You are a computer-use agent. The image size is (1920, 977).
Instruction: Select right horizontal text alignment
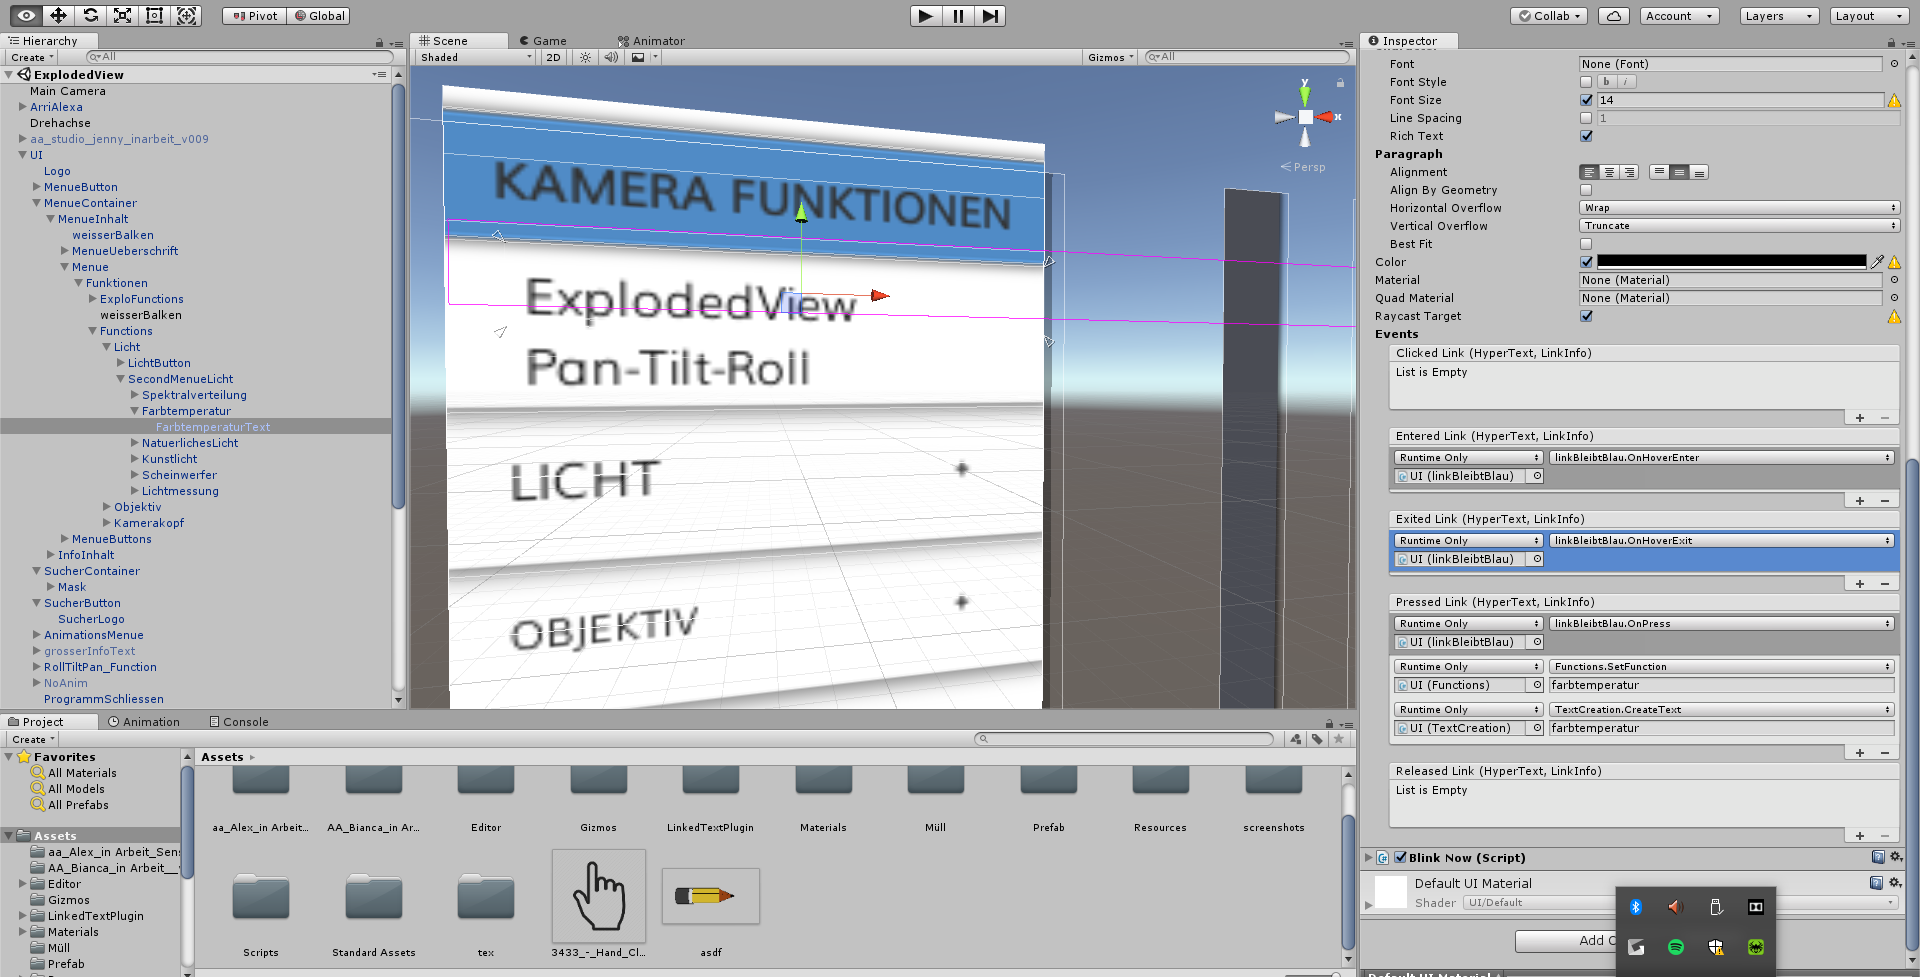1629,172
